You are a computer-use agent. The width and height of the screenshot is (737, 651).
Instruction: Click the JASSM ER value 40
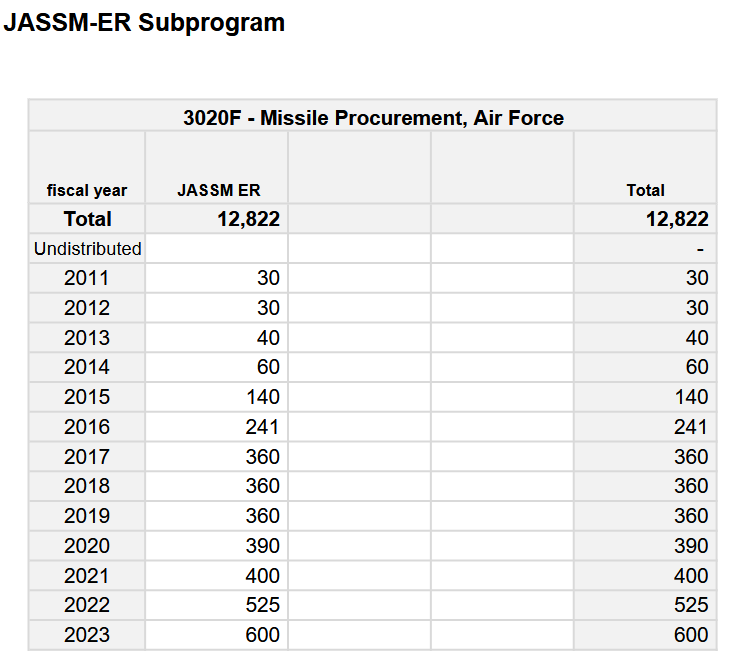coord(268,338)
